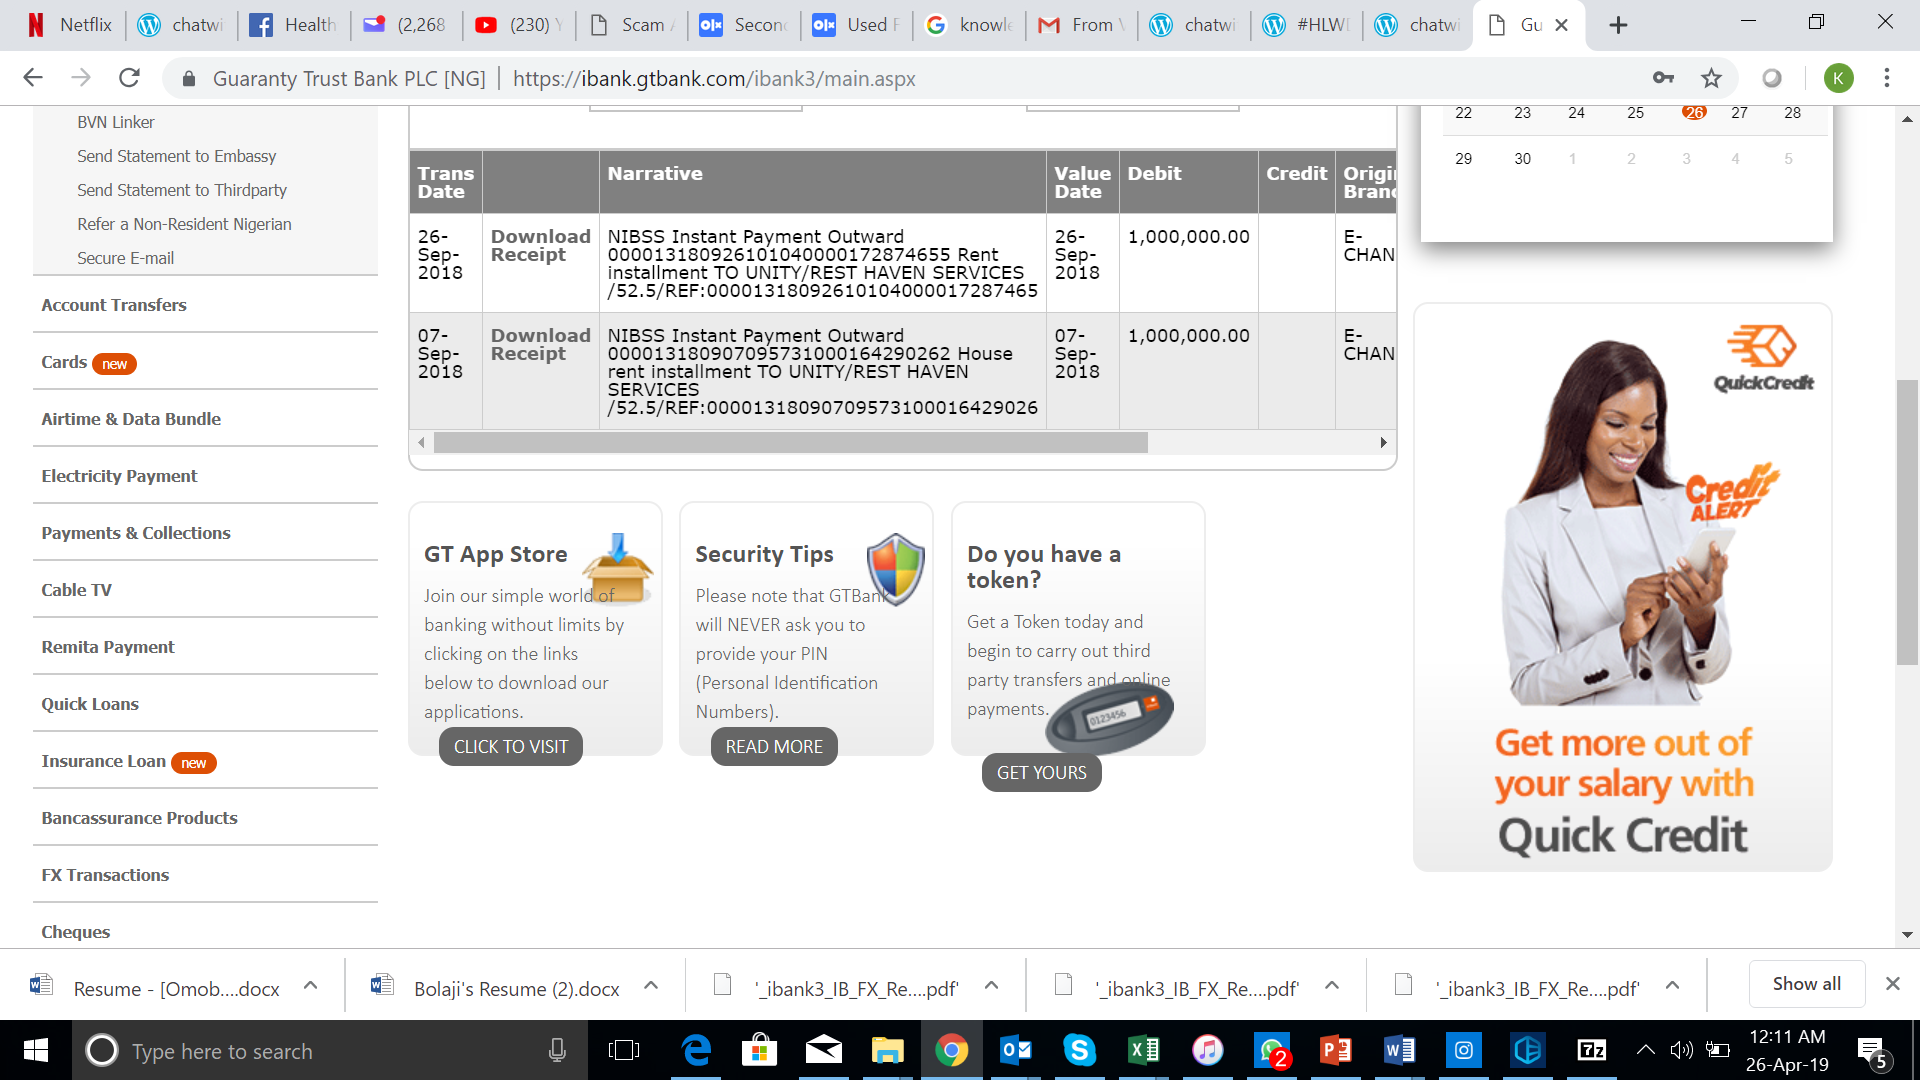Image resolution: width=1920 pixels, height=1080 pixels.
Task: Select day 30 in the calendar
Action: 1522,159
